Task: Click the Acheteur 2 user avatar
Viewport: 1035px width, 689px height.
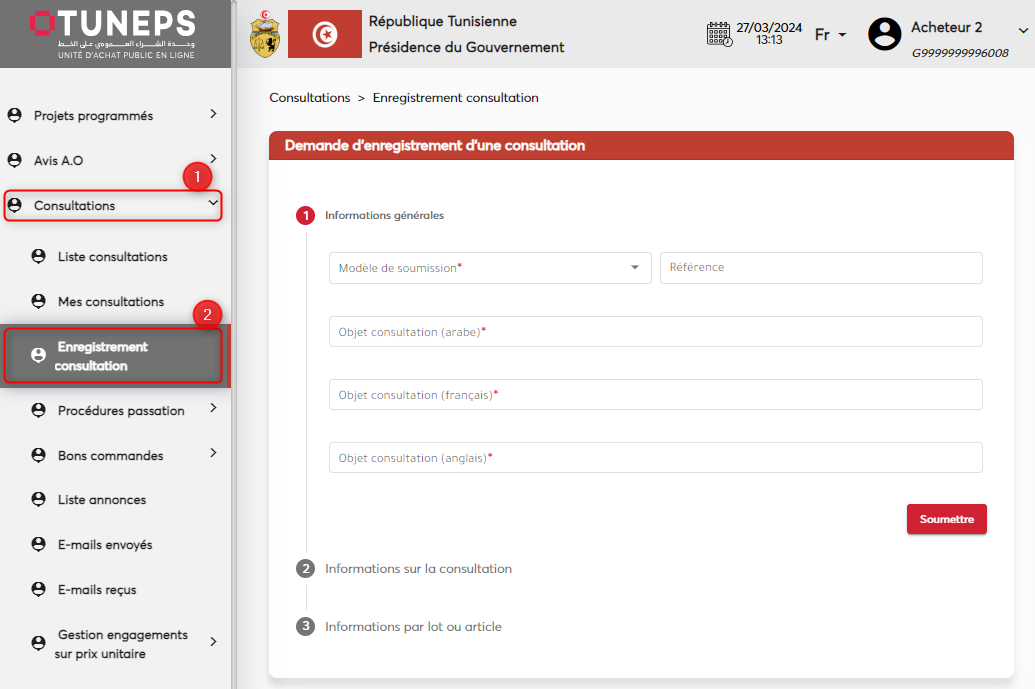Action: [x=884, y=34]
